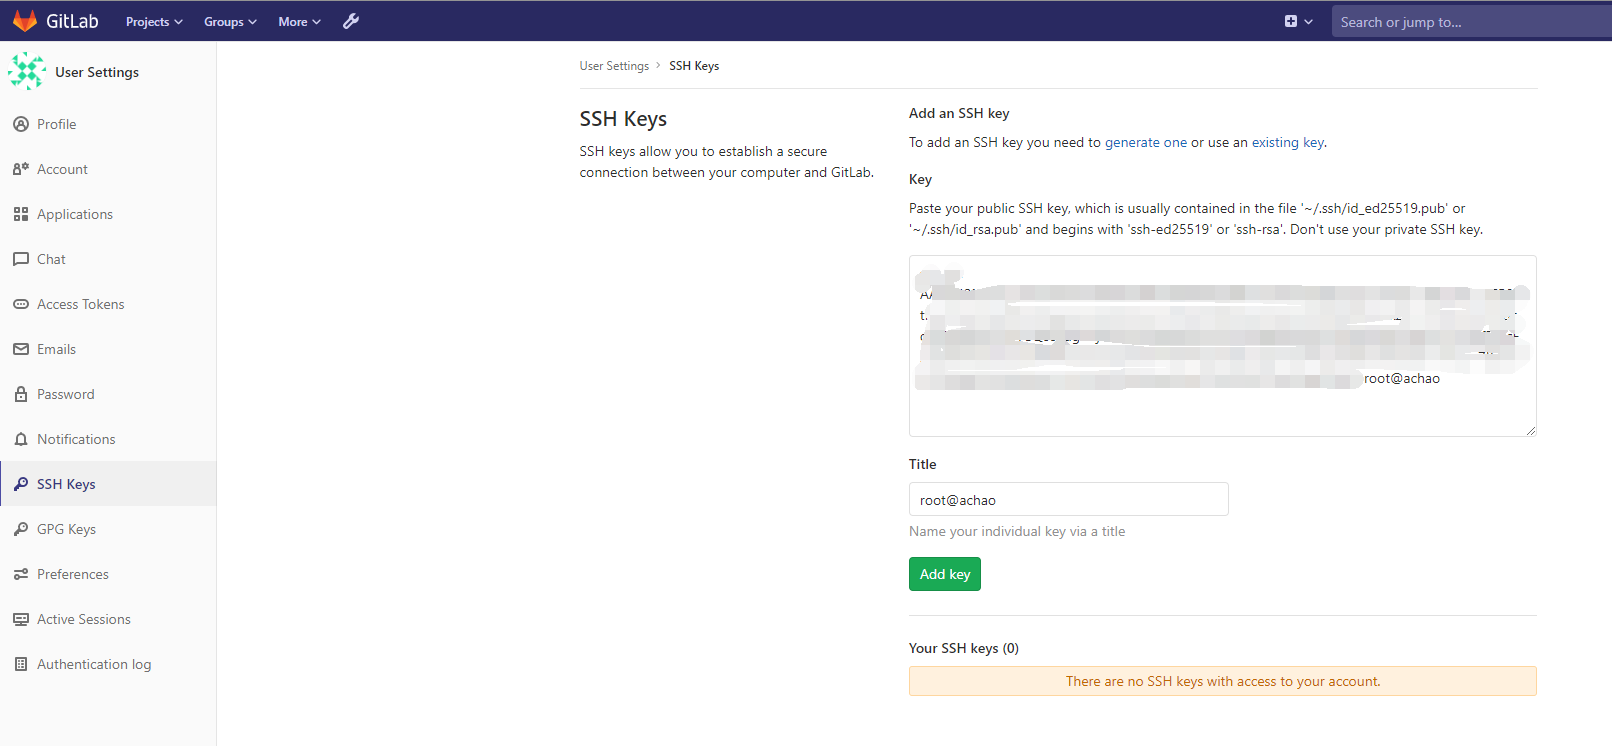1612x746 pixels.
Task: Open the More dropdown in navbar
Action: [x=299, y=22]
